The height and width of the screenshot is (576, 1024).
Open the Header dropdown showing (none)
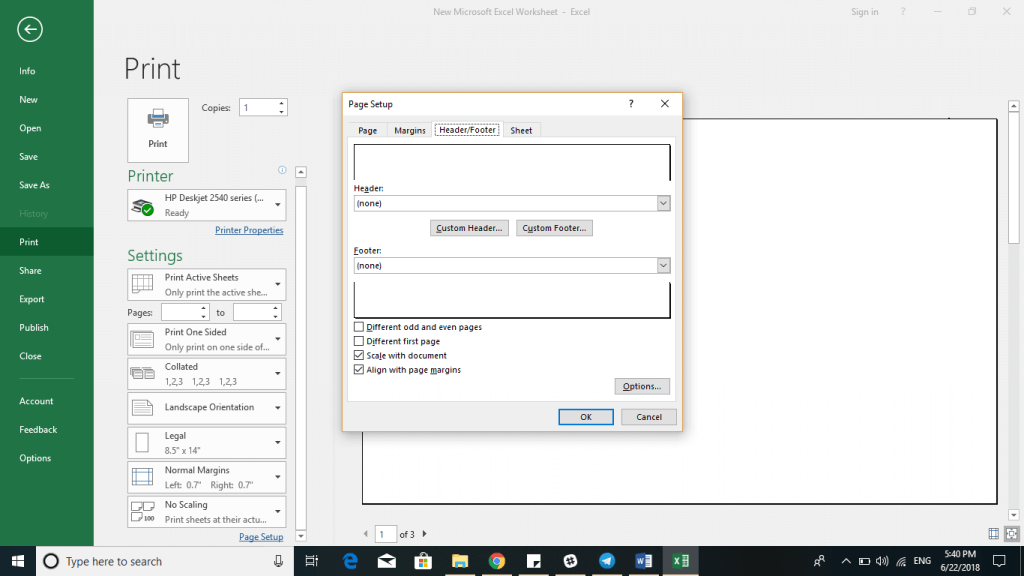tap(662, 202)
